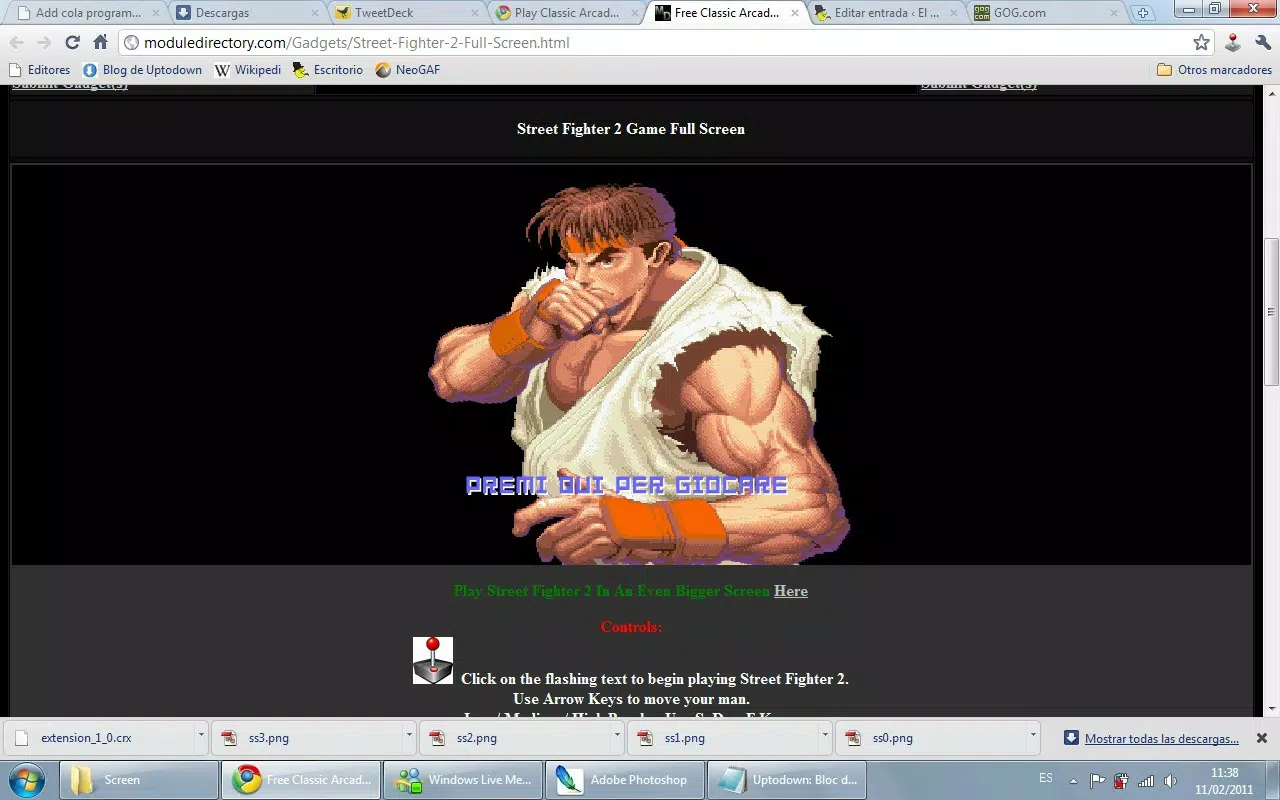Go back using the browser back arrow
The height and width of the screenshot is (800, 1280).
[17, 43]
